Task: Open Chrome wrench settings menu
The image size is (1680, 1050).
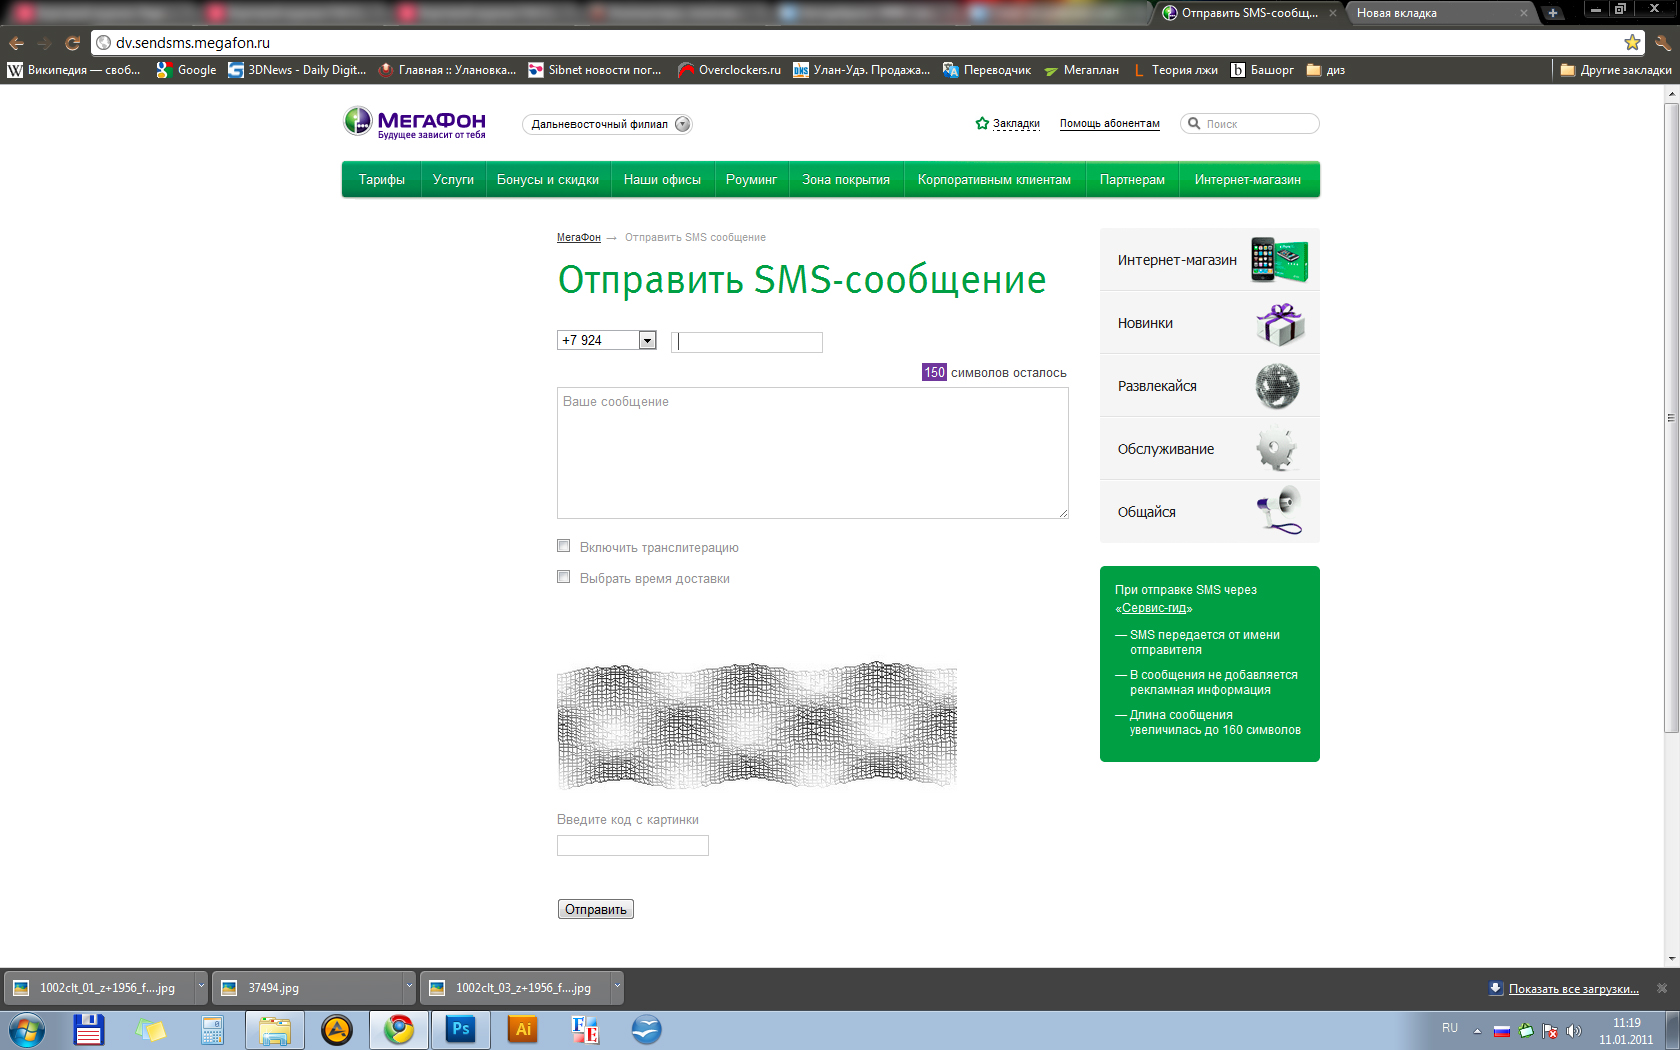Action: 1662,43
